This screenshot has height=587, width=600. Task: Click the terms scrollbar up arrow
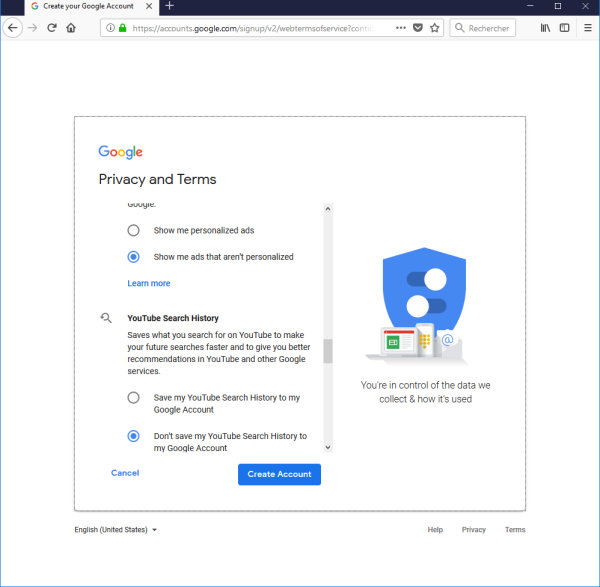click(328, 209)
